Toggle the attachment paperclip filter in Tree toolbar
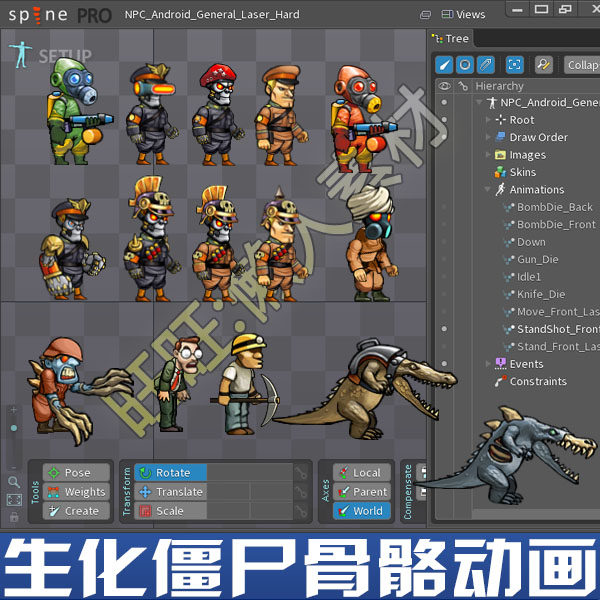600x600 pixels. pos(486,65)
